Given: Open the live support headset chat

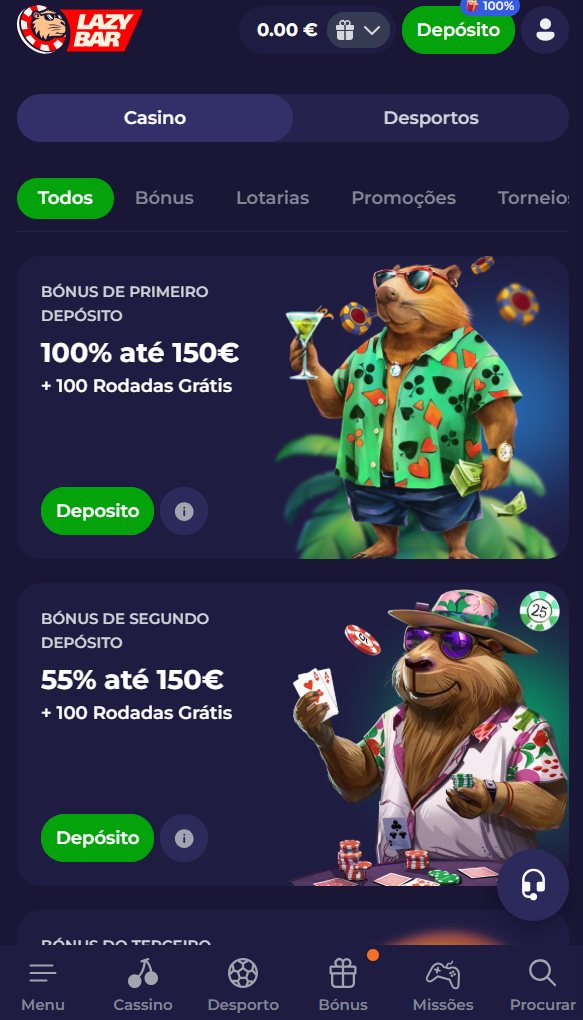Looking at the screenshot, I should [x=533, y=885].
